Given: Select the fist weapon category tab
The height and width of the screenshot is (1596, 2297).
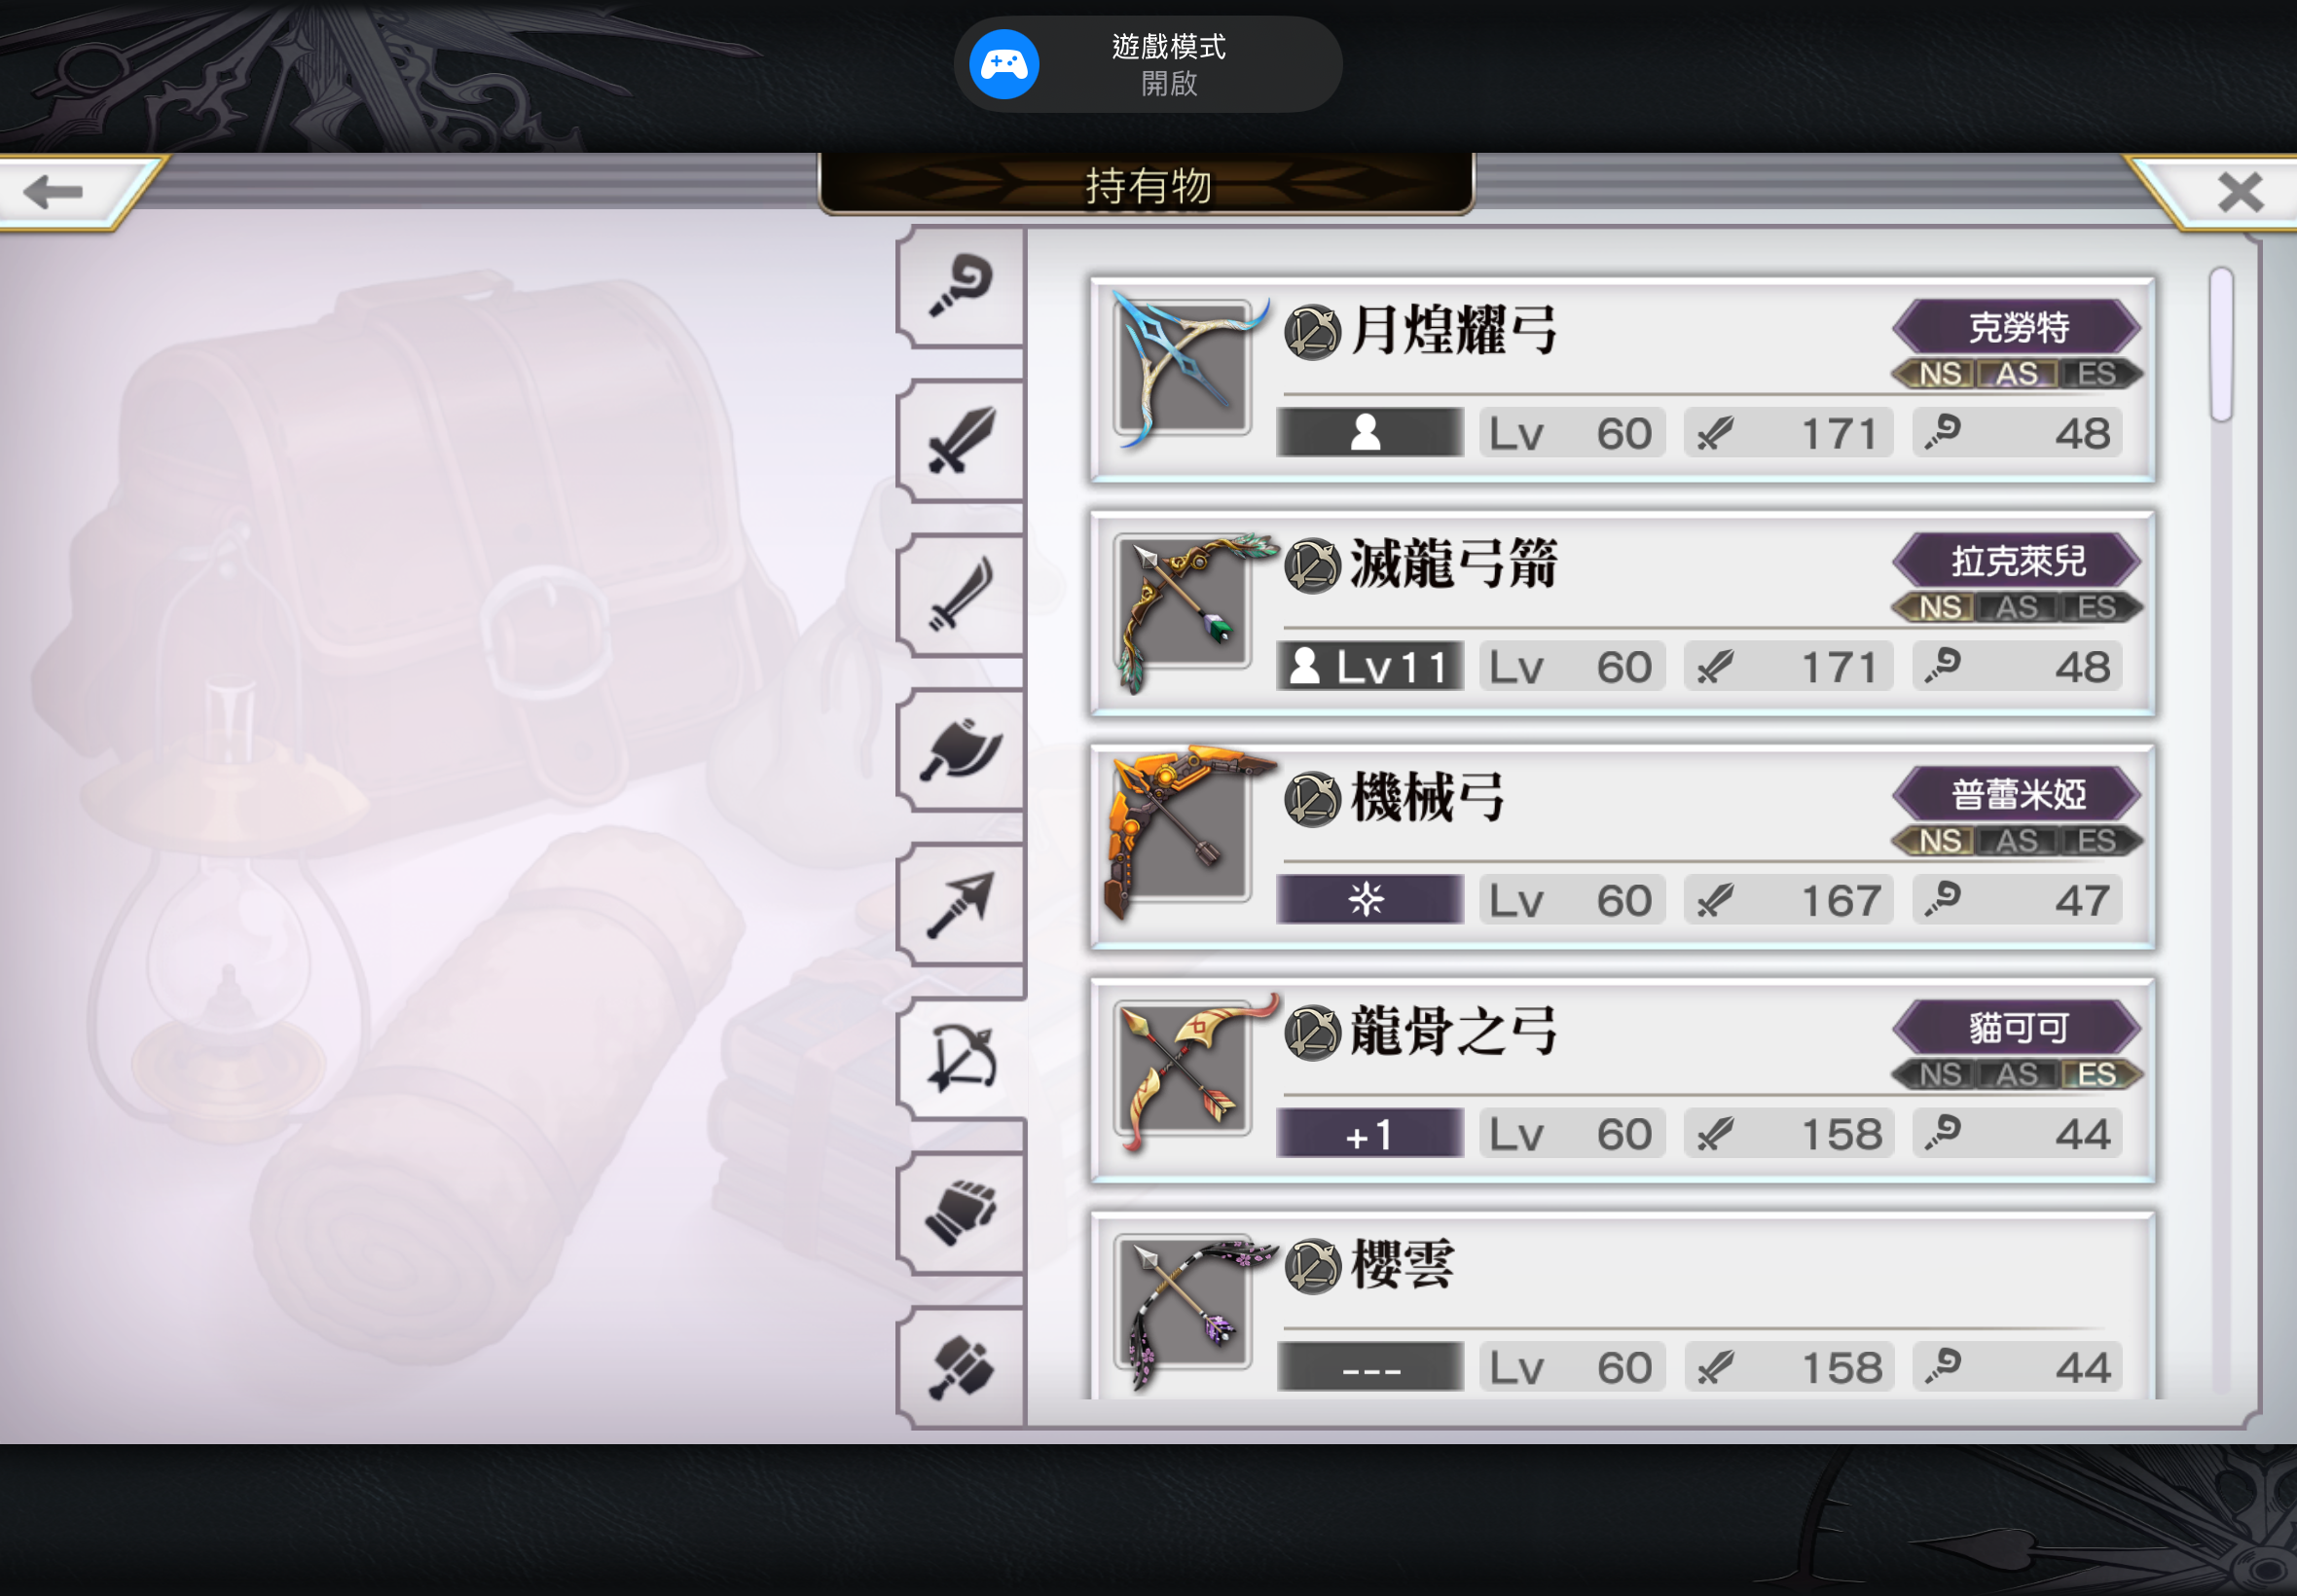Looking at the screenshot, I should pyautogui.click(x=961, y=1213).
